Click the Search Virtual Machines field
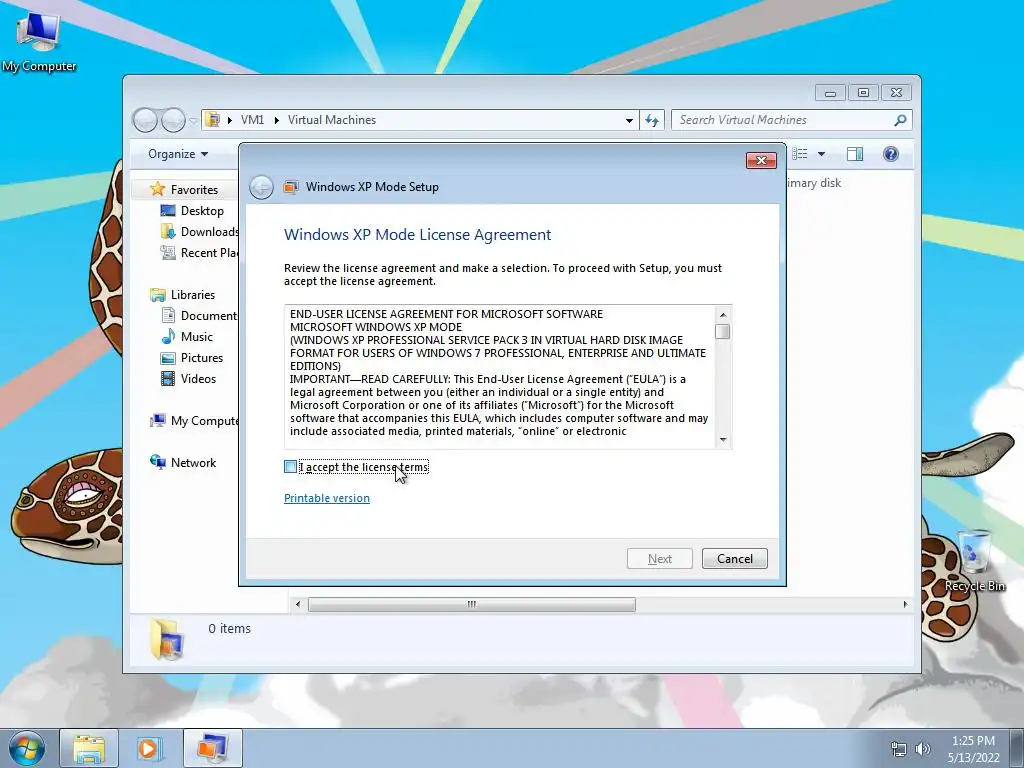Screen dimensions: 1024x768 [x=784, y=120]
